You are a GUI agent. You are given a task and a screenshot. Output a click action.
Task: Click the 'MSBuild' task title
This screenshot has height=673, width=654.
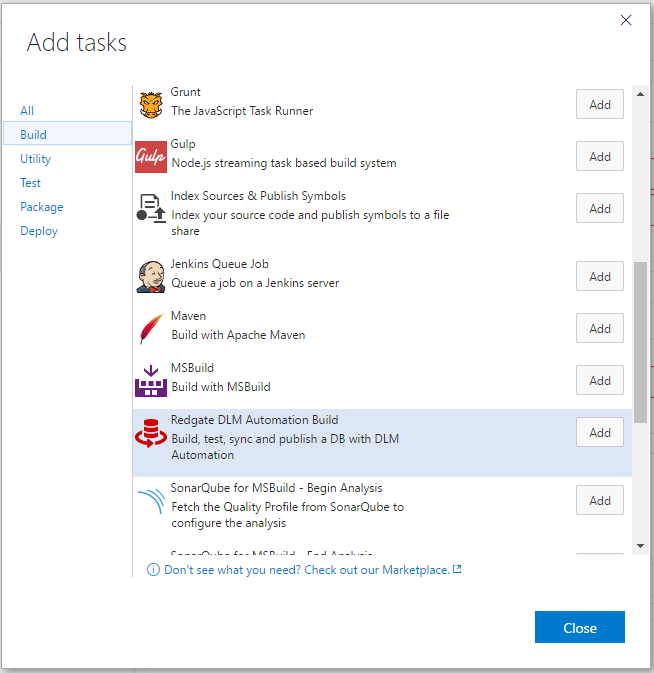tap(192, 368)
